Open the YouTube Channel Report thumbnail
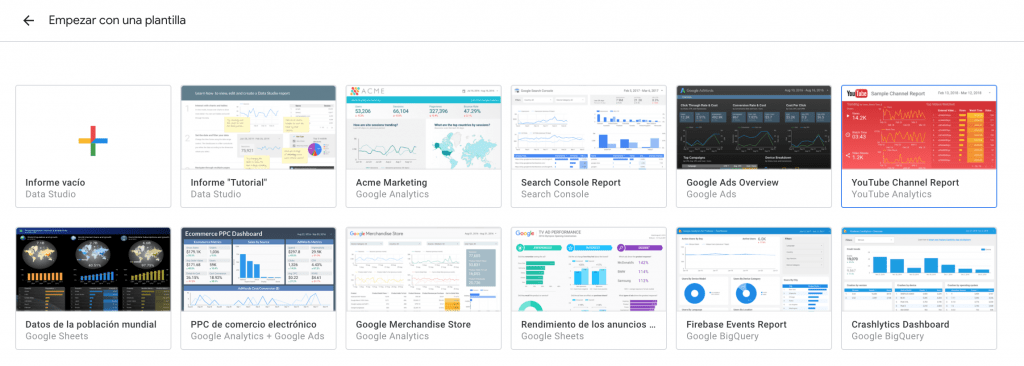Image resolution: width=1024 pixels, height=366 pixels. pos(920,127)
